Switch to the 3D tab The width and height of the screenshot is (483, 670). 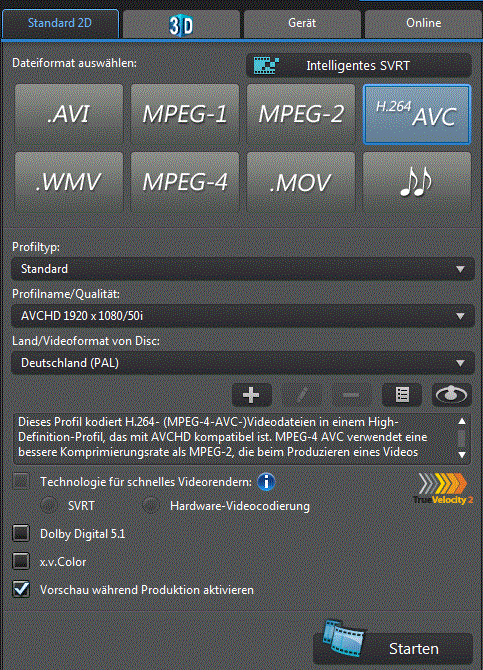coord(181,24)
